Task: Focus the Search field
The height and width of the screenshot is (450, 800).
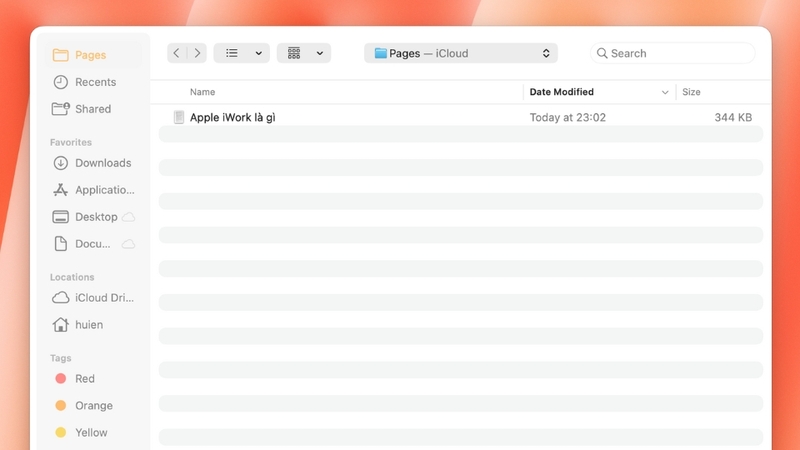Action: [672, 53]
